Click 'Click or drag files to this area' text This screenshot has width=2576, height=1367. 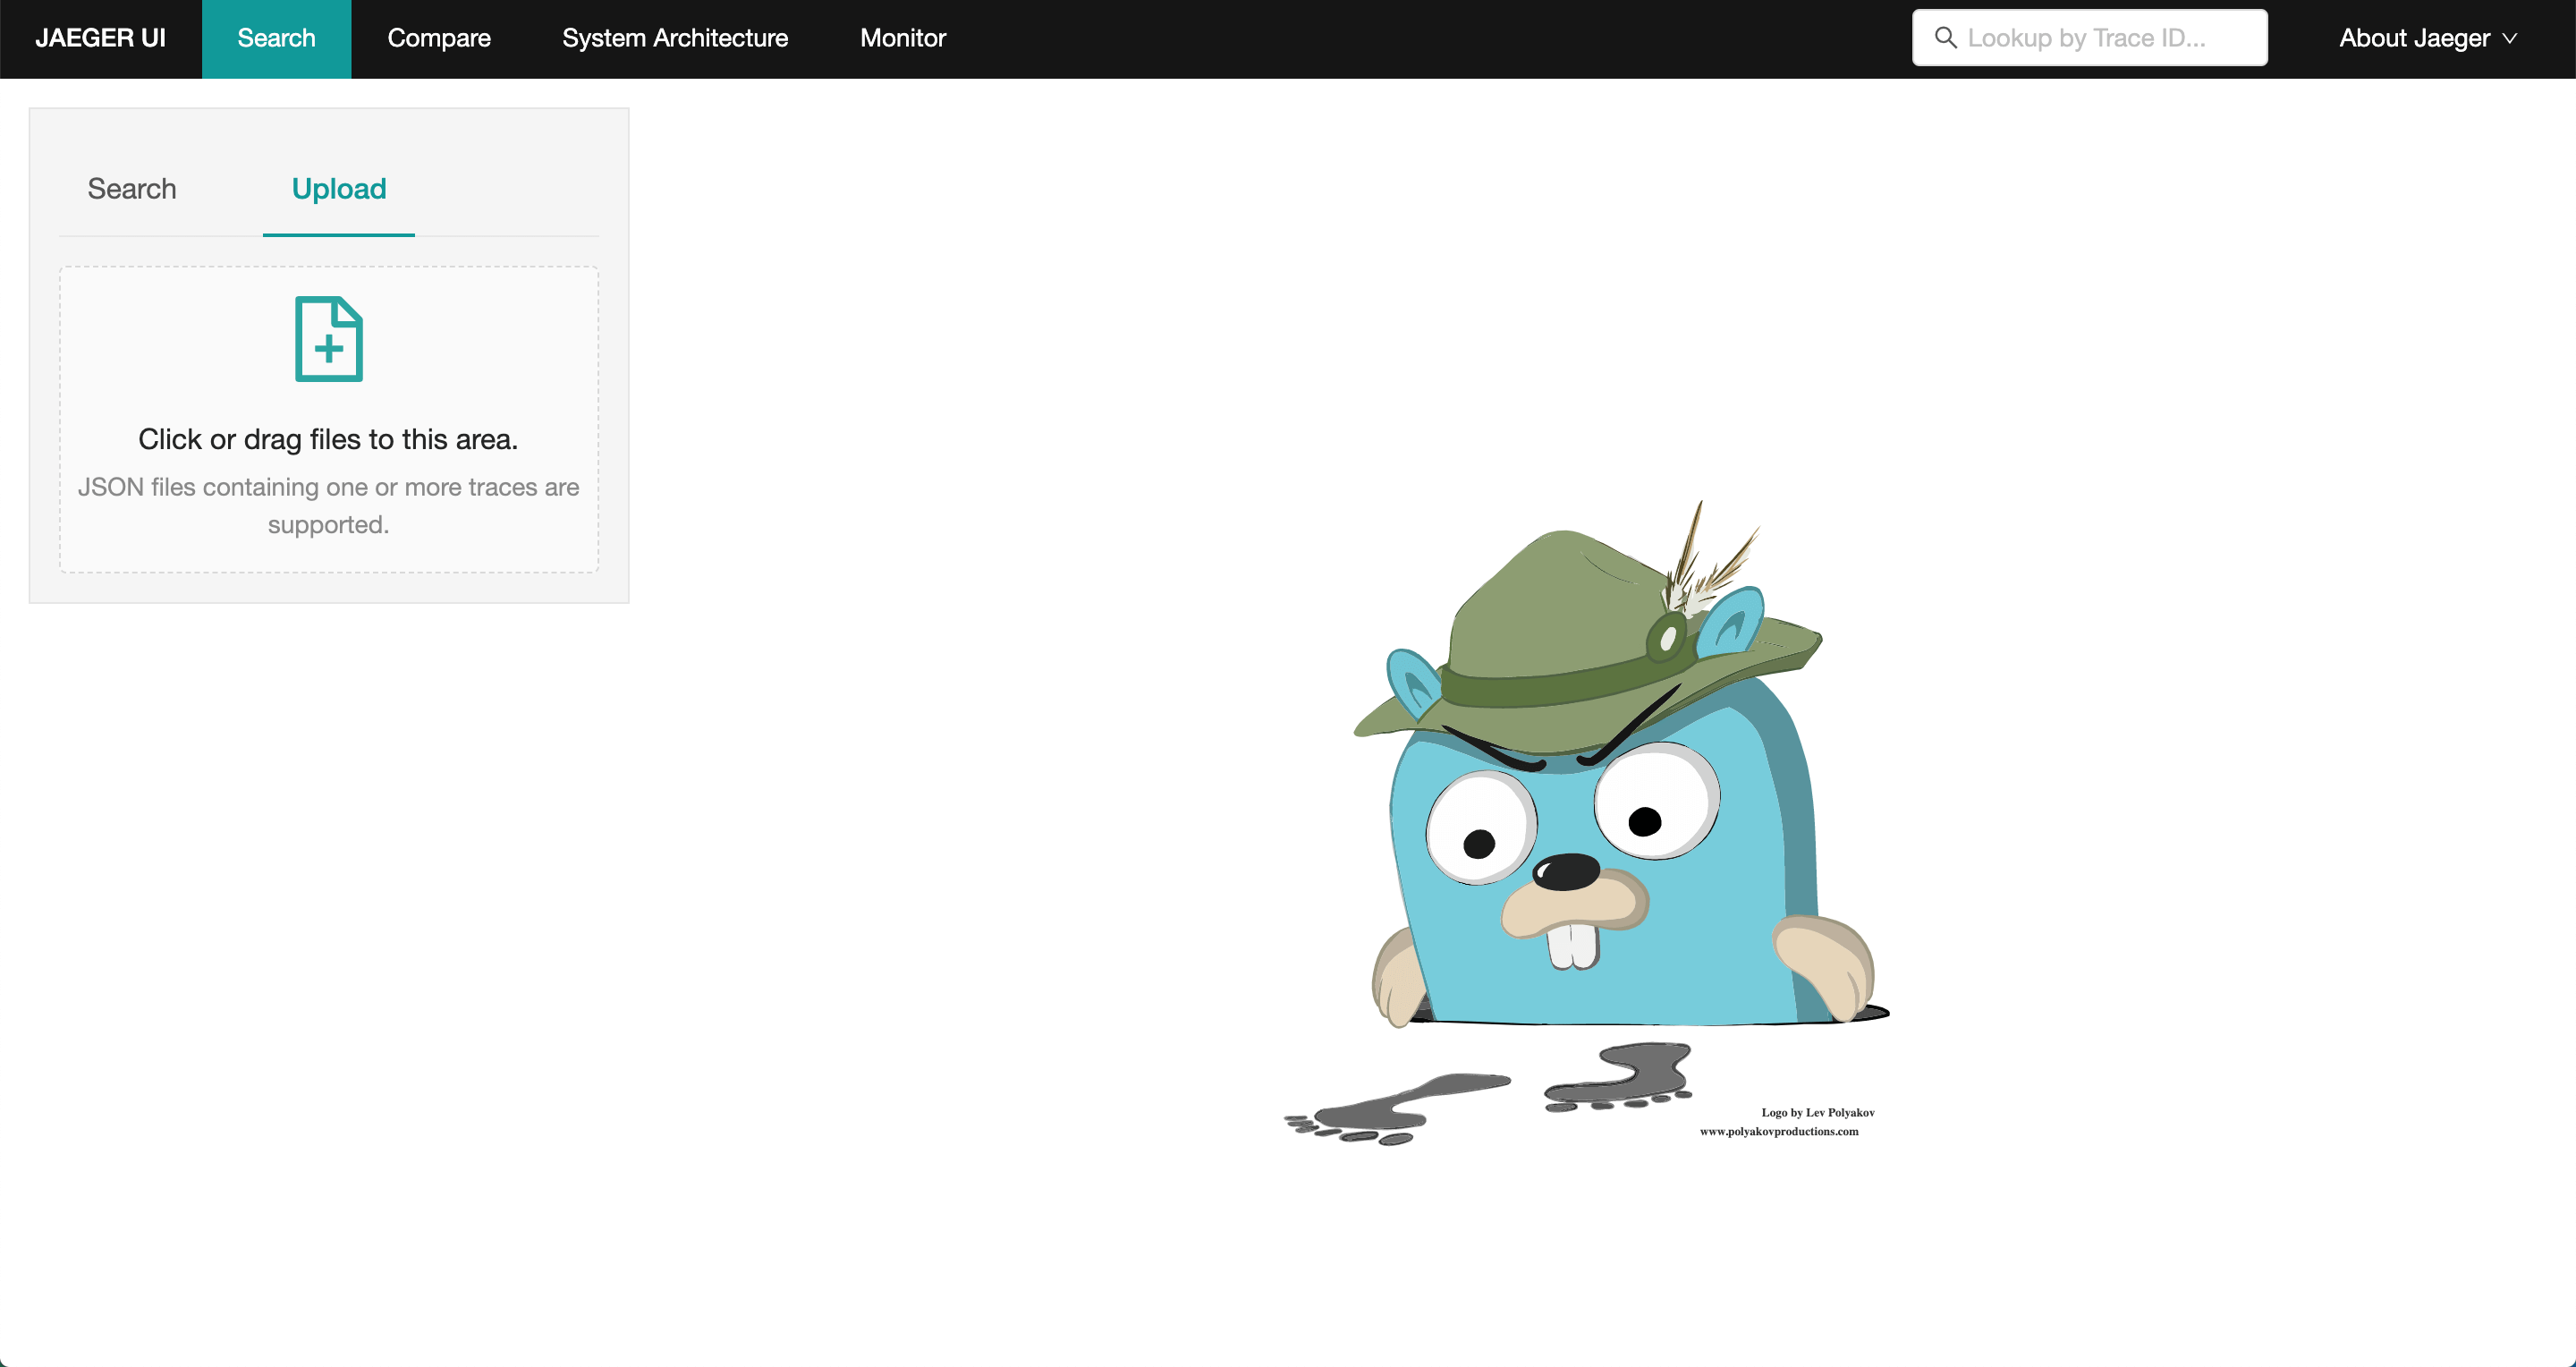click(x=328, y=440)
